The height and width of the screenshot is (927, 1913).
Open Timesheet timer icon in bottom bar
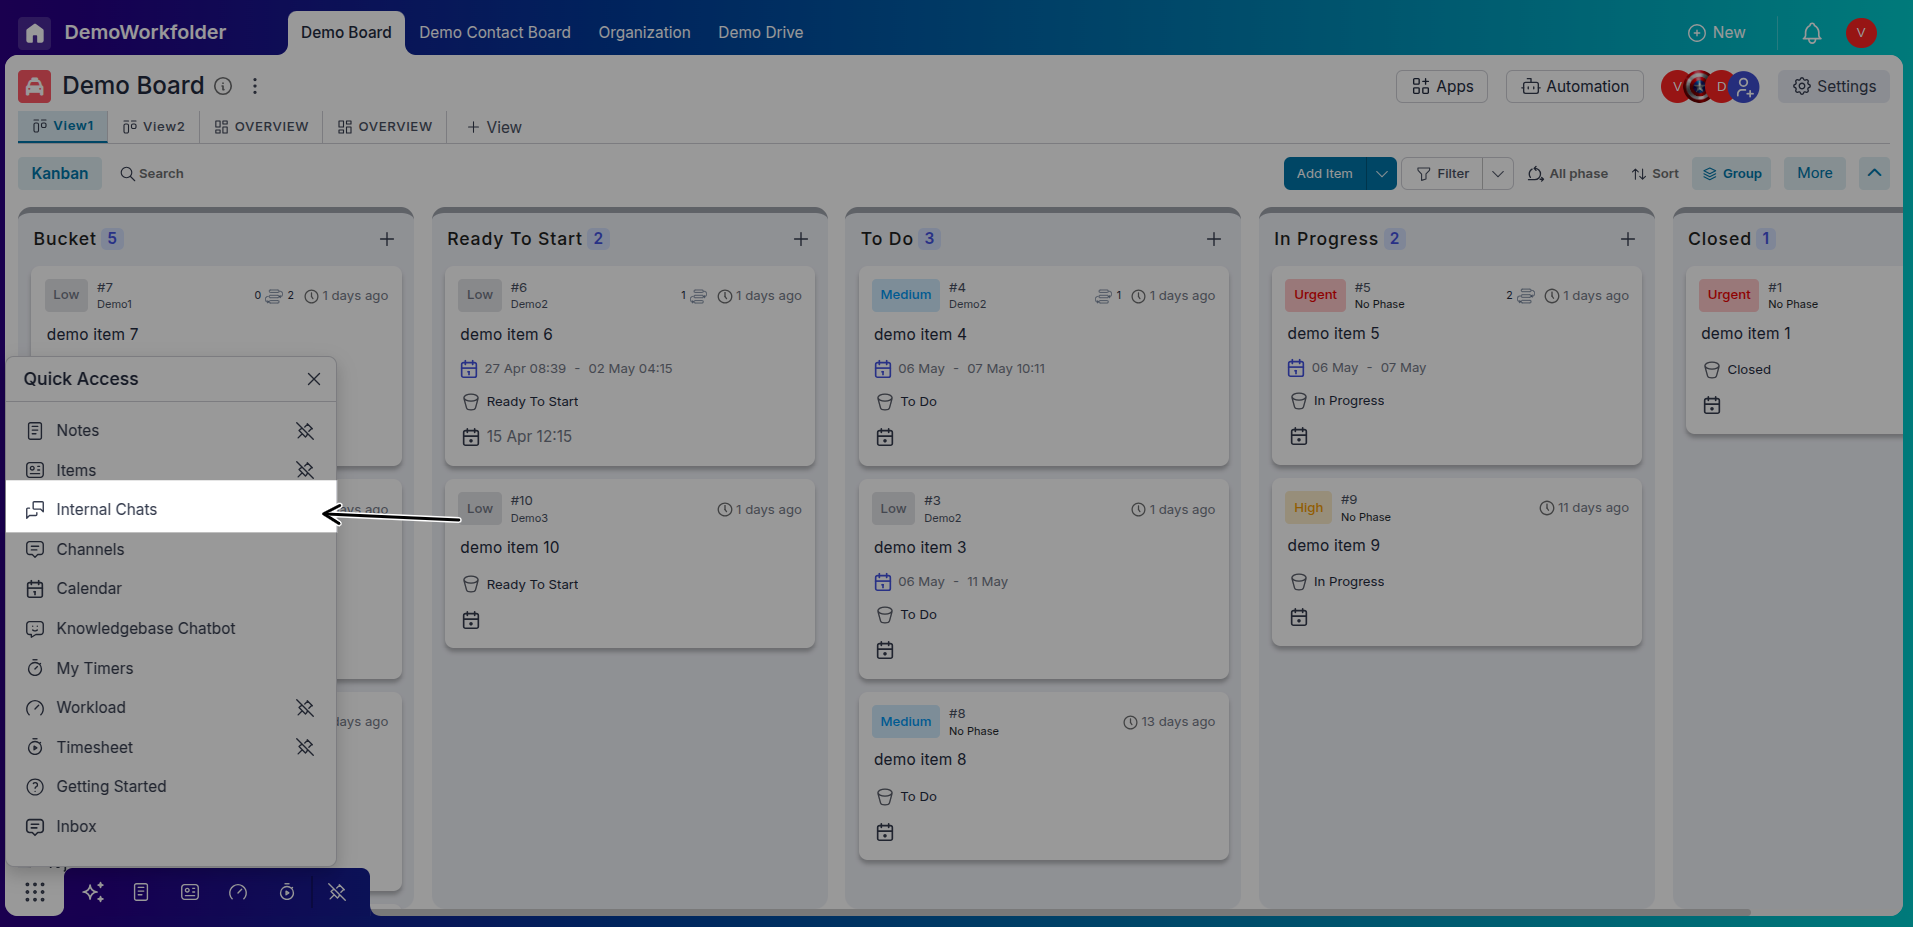pyautogui.click(x=287, y=892)
